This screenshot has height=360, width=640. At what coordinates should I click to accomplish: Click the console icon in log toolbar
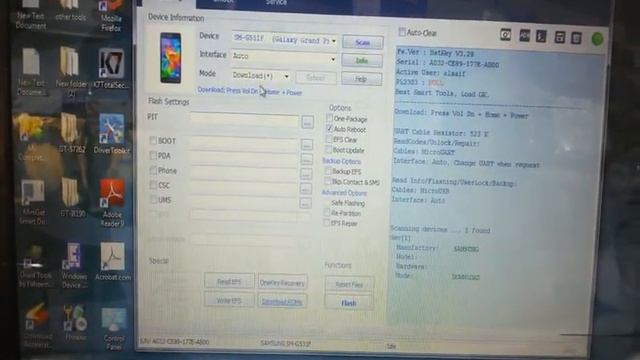tap(541, 36)
